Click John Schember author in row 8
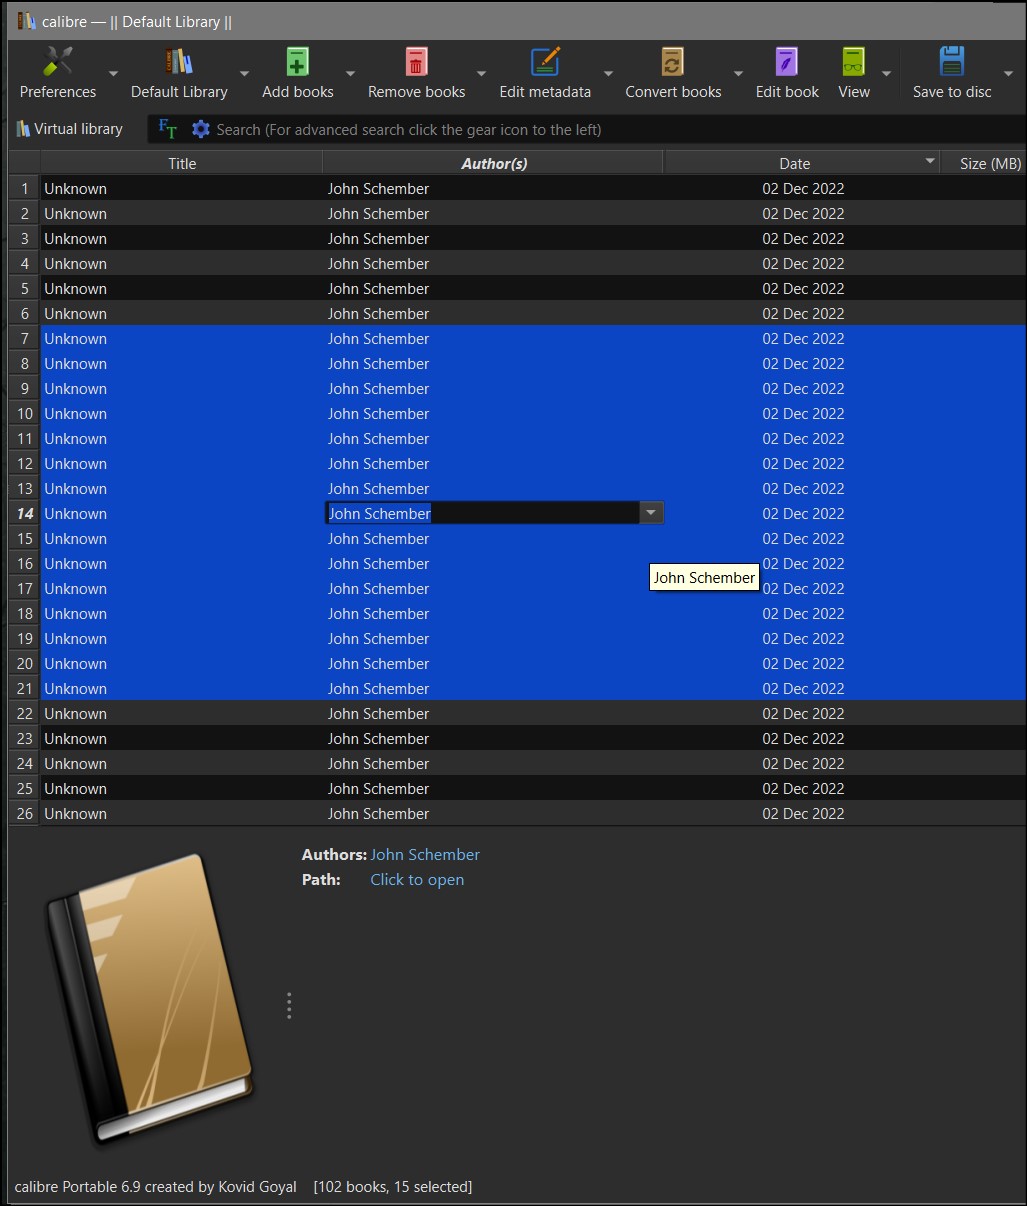Image resolution: width=1027 pixels, height=1206 pixels. [378, 363]
